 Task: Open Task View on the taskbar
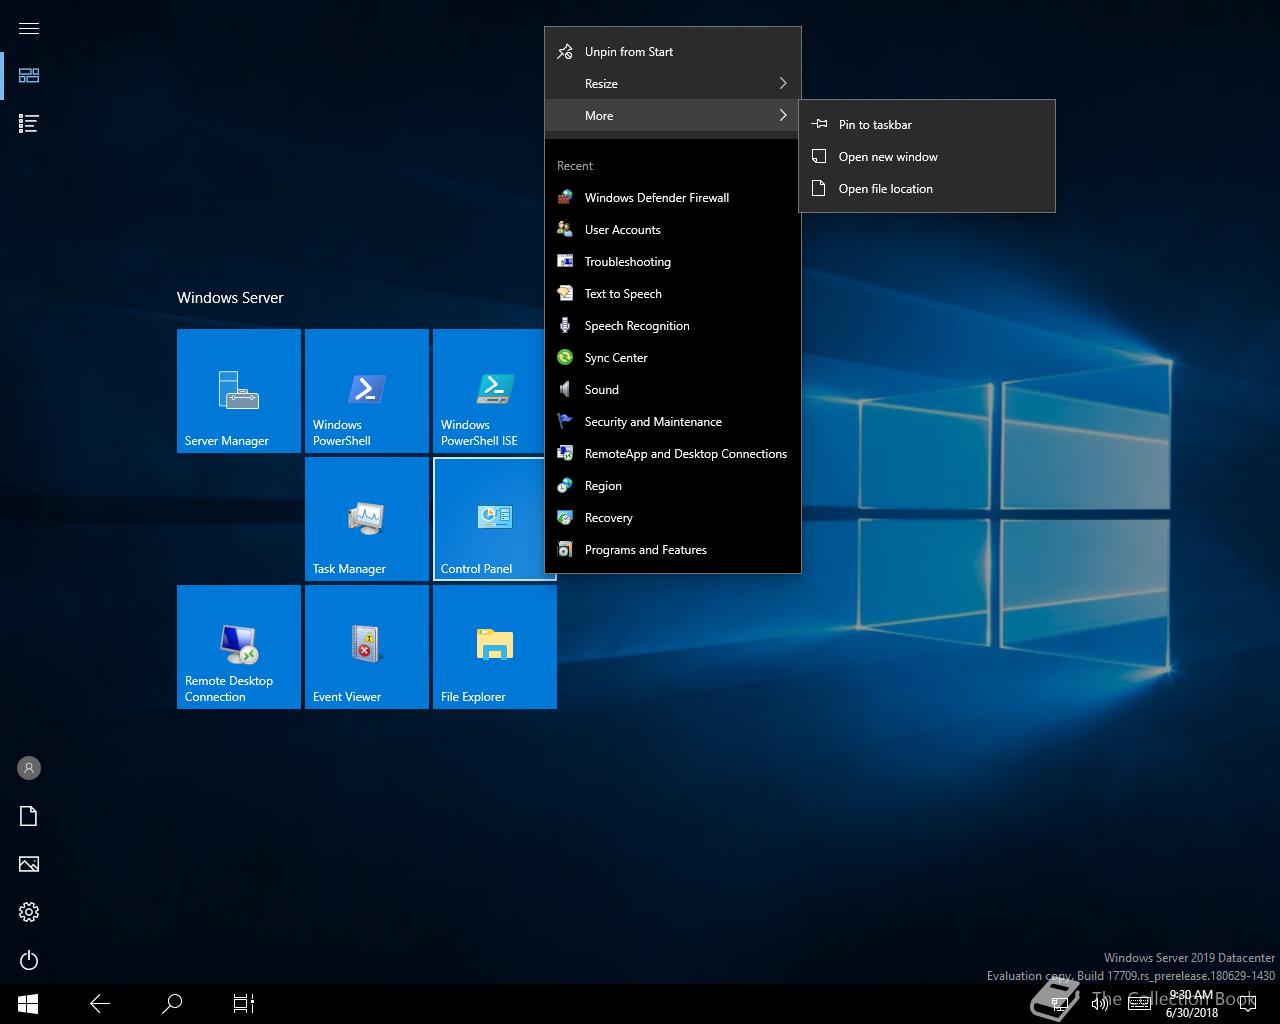[244, 1004]
